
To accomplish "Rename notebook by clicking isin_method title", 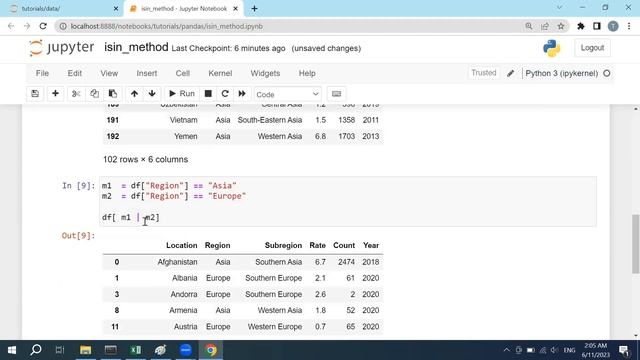I will 136,47.
